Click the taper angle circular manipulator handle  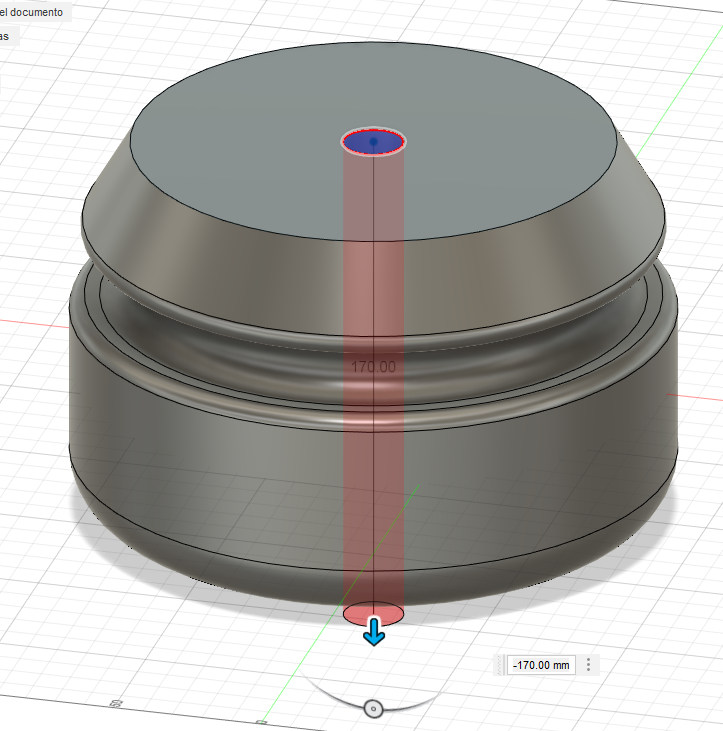click(373, 709)
